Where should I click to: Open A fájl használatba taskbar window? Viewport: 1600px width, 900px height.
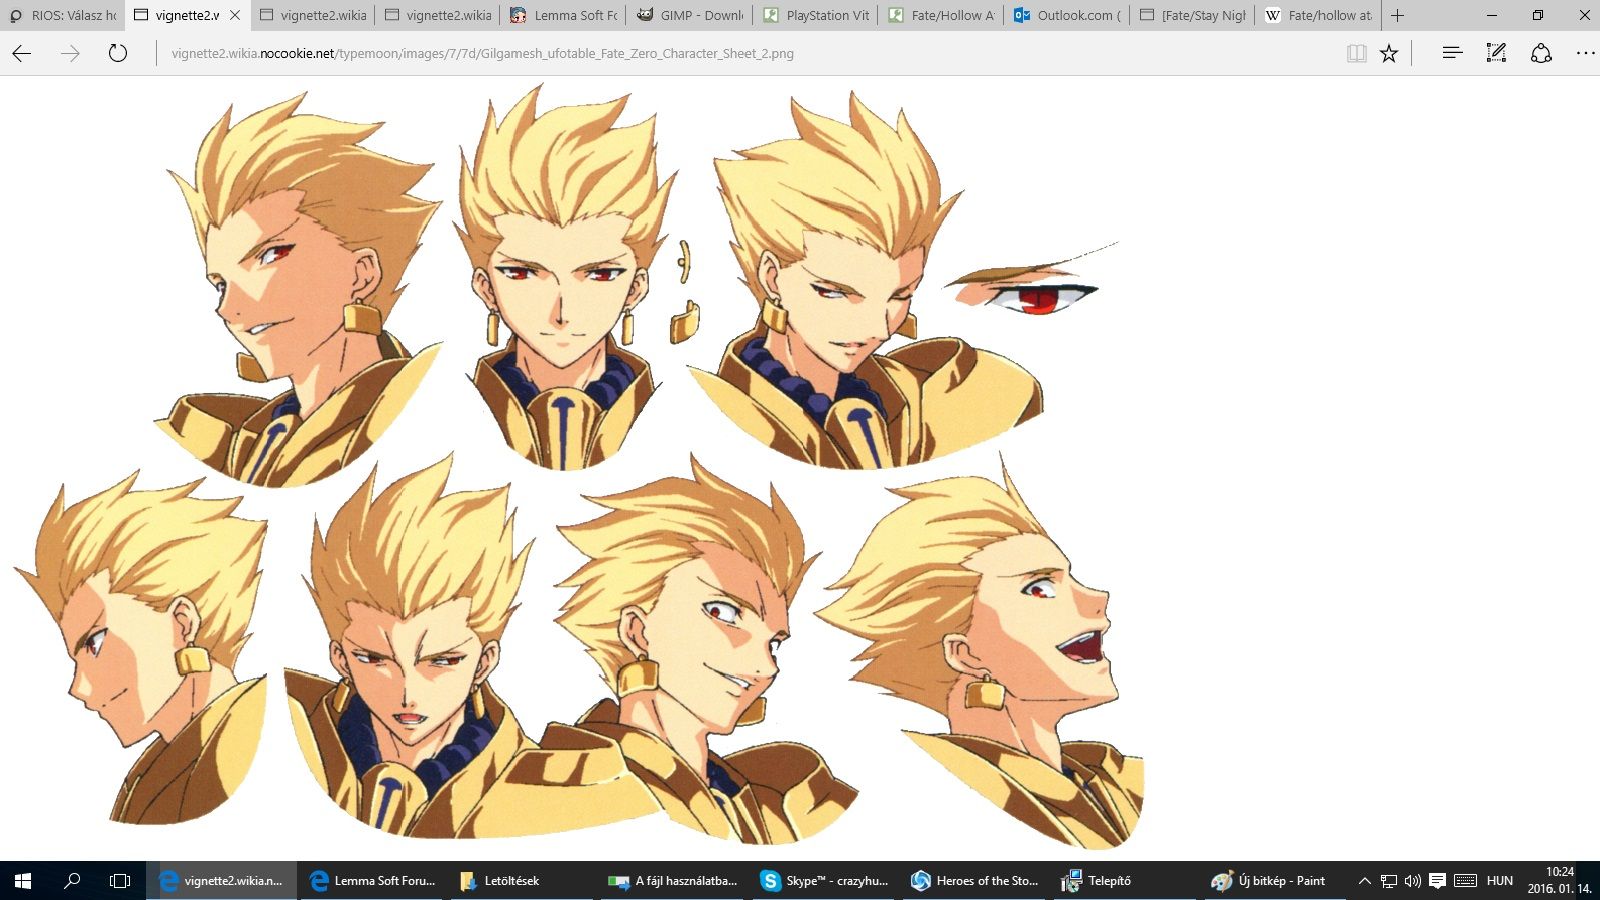pyautogui.click(x=672, y=881)
